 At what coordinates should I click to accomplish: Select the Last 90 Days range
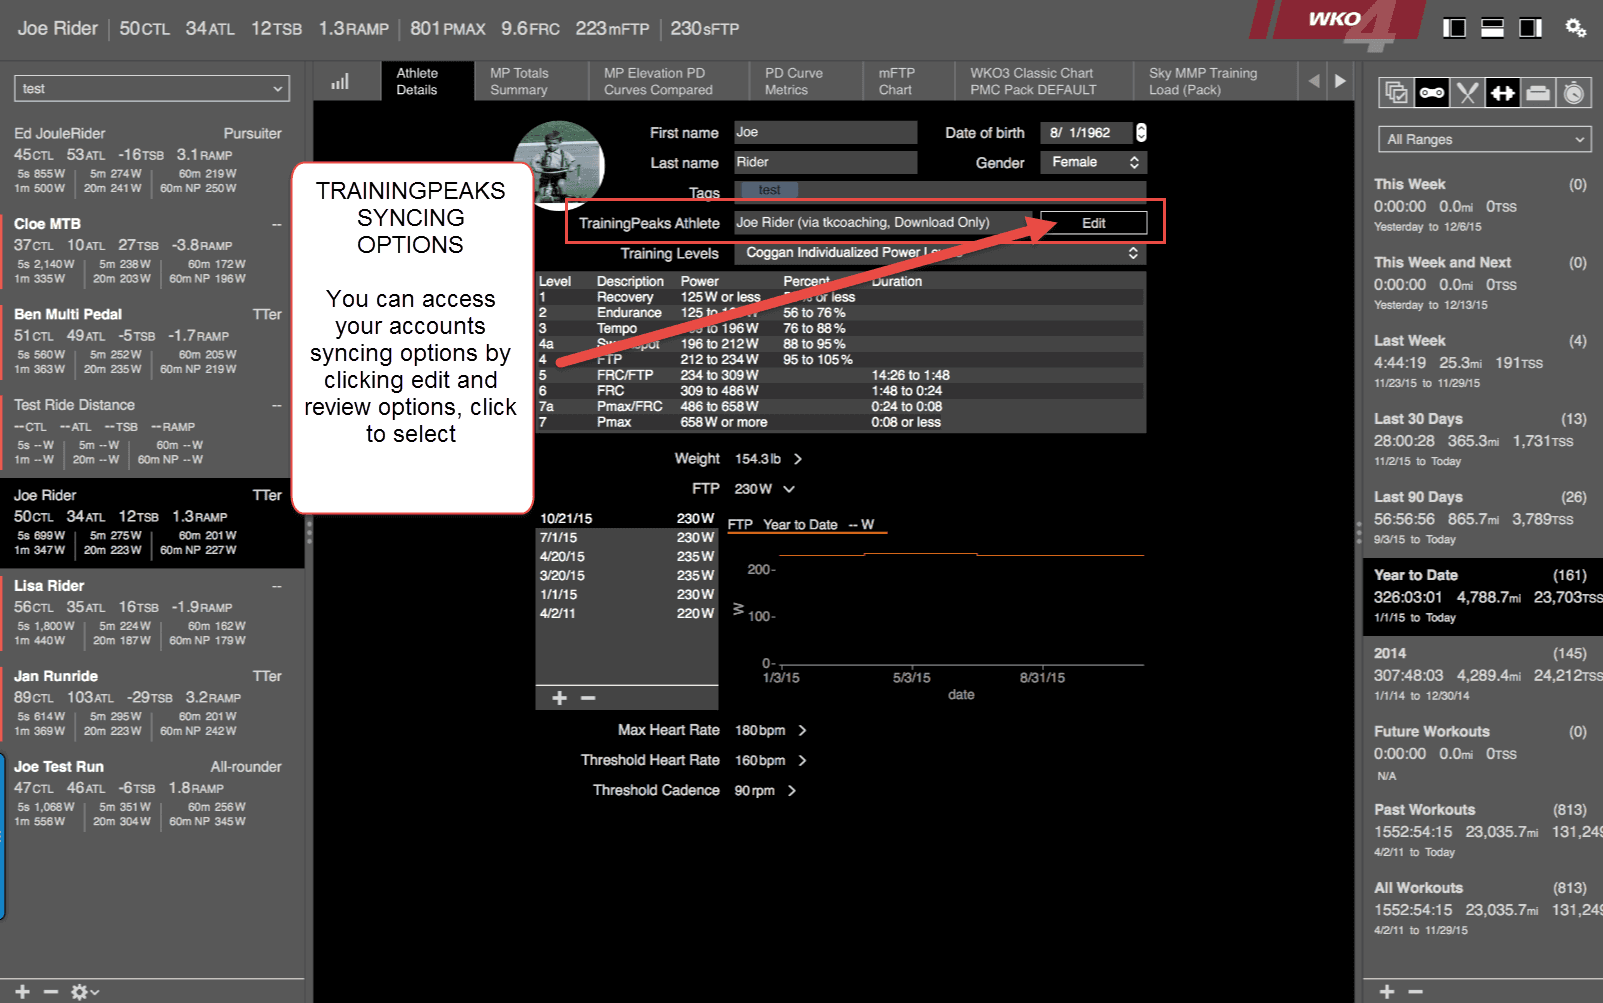coord(1481,517)
